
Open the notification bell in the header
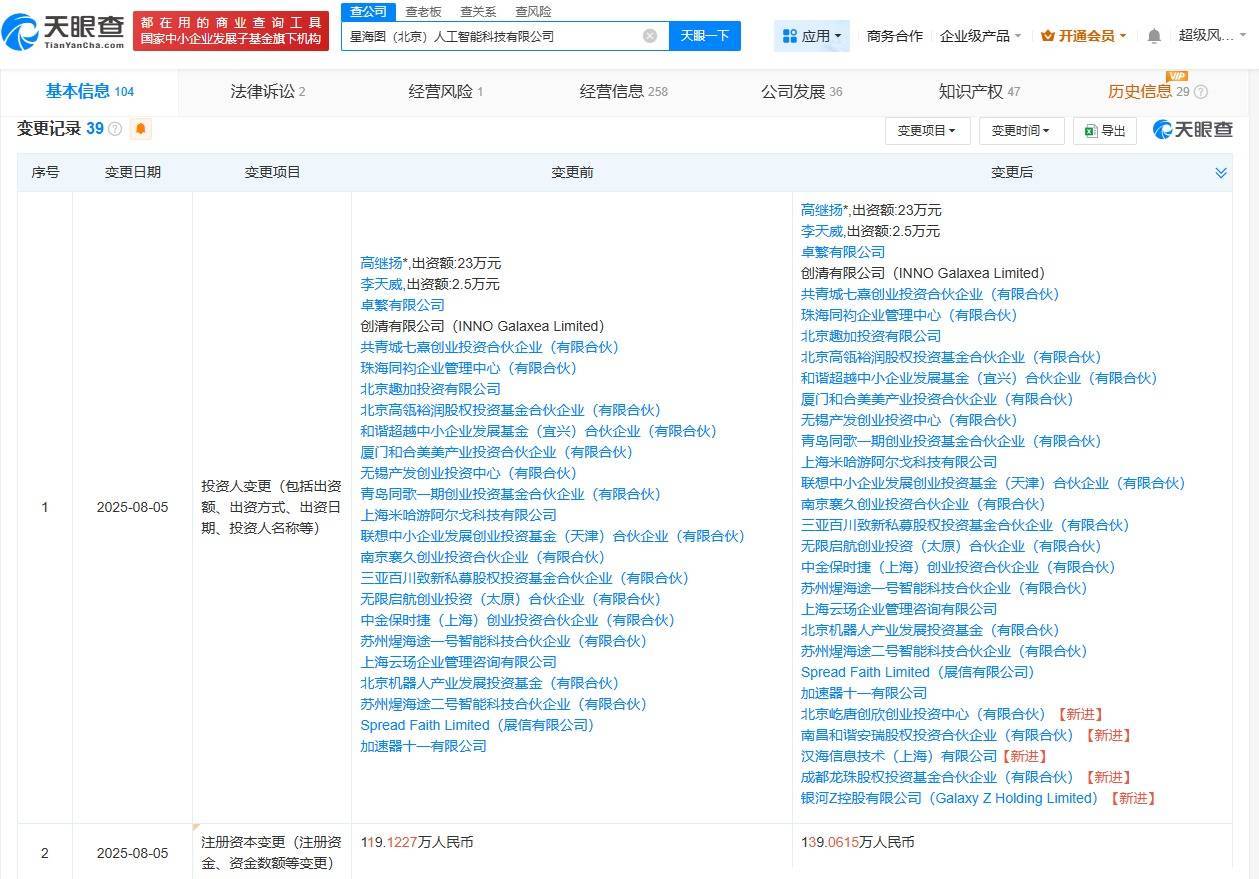pos(1154,36)
